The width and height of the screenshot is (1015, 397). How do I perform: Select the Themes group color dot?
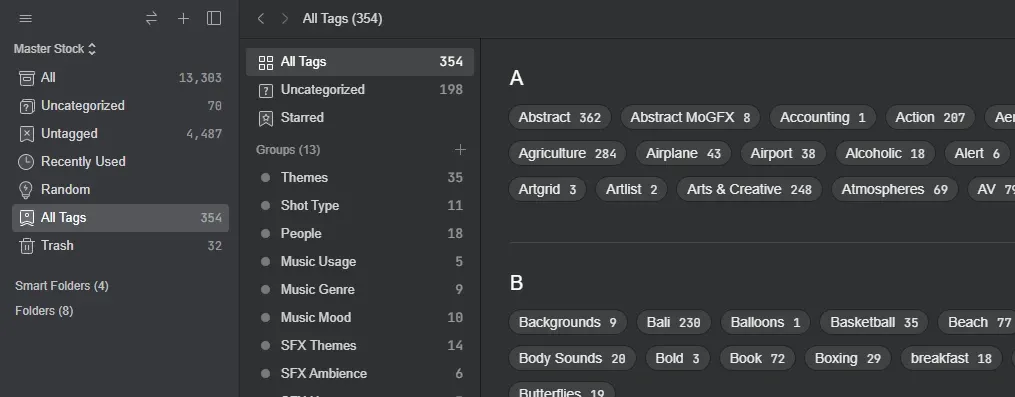pos(265,177)
